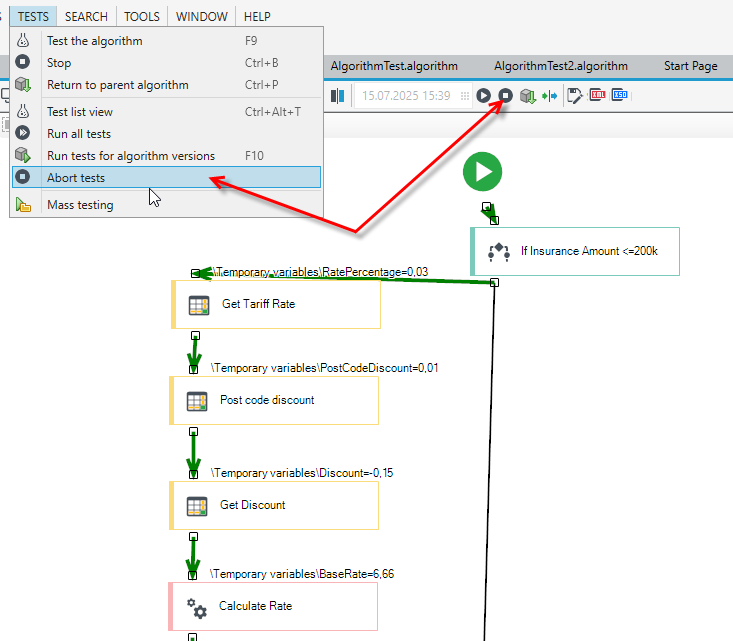Image resolution: width=733 pixels, height=641 pixels.
Task: Switch to AlgorithmTest.algorithm tab
Action: pos(394,66)
